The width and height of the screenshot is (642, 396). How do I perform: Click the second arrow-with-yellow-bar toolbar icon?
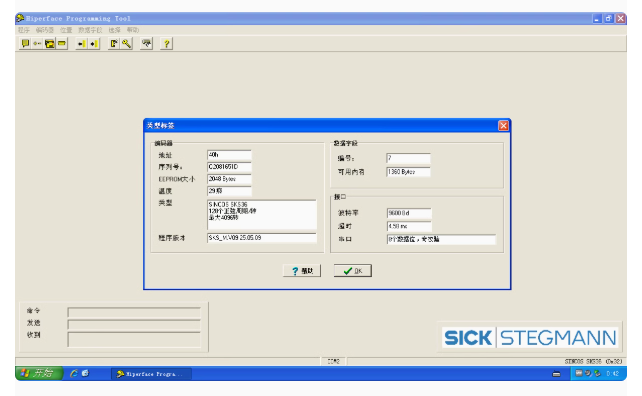[94, 43]
